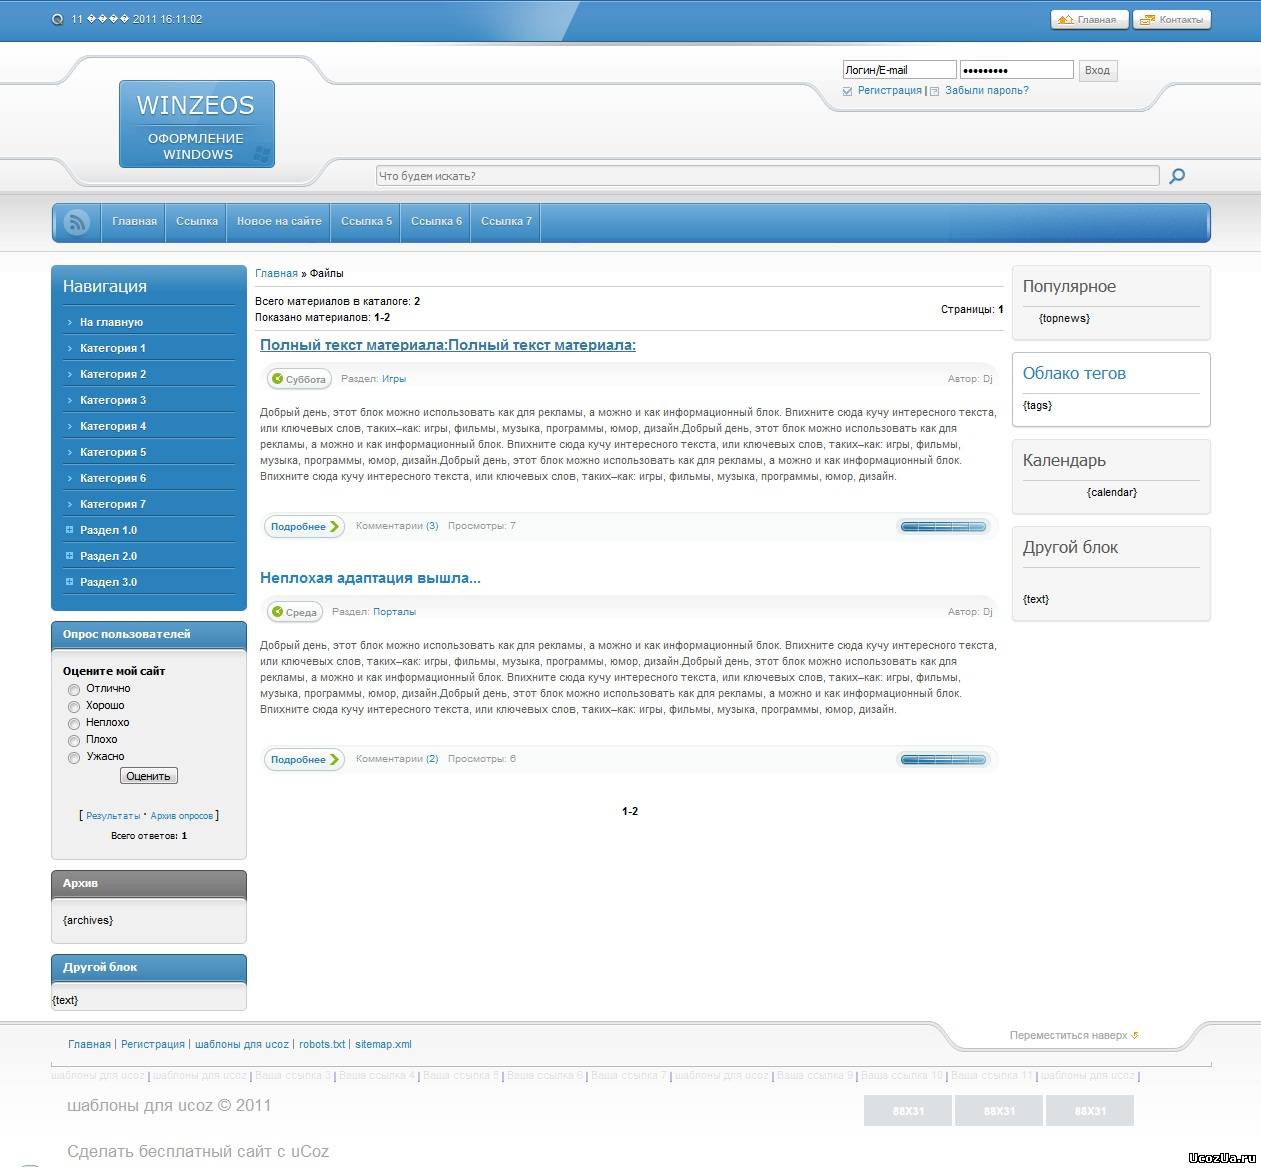Click the green Суббота date badge
Image resolution: width=1261 pixels, height=1168 pixels.
298,379
